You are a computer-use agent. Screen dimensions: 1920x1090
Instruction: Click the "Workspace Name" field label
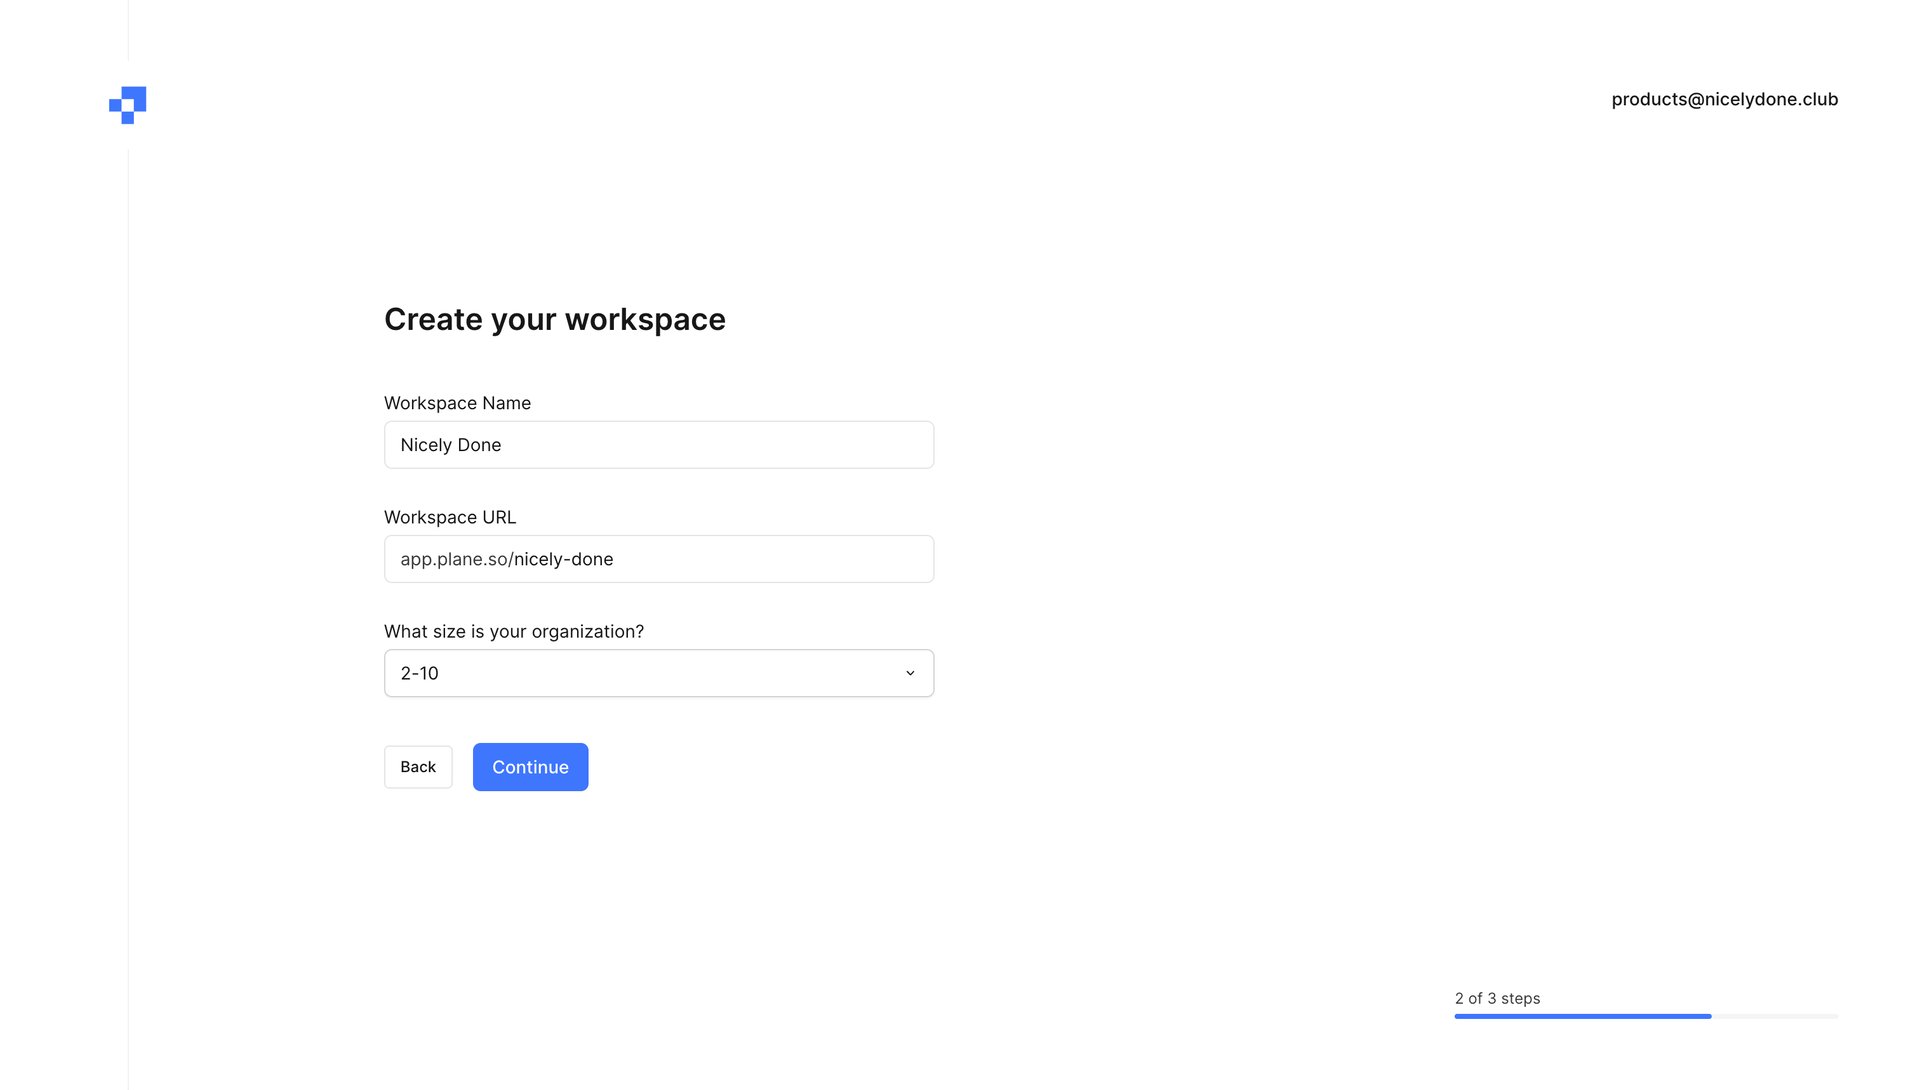pos(457,403)
